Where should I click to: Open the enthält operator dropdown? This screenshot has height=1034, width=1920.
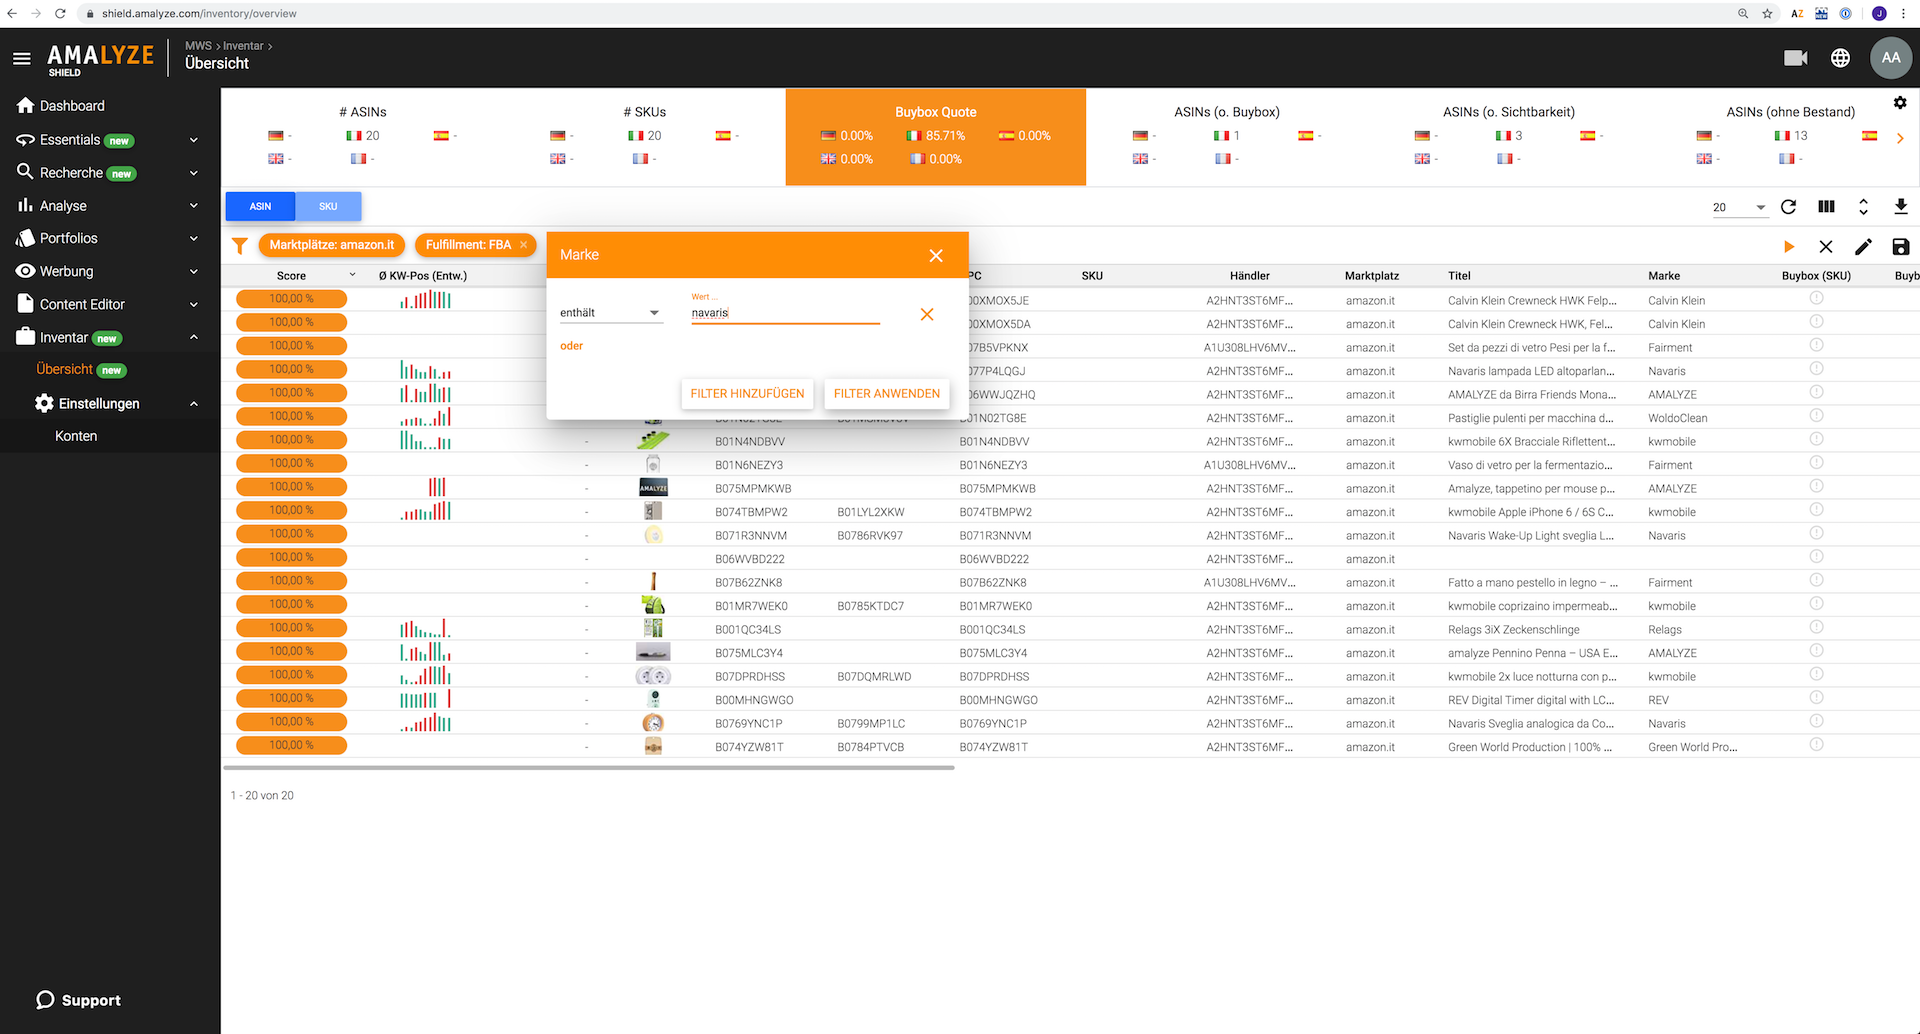click(610, 313)
